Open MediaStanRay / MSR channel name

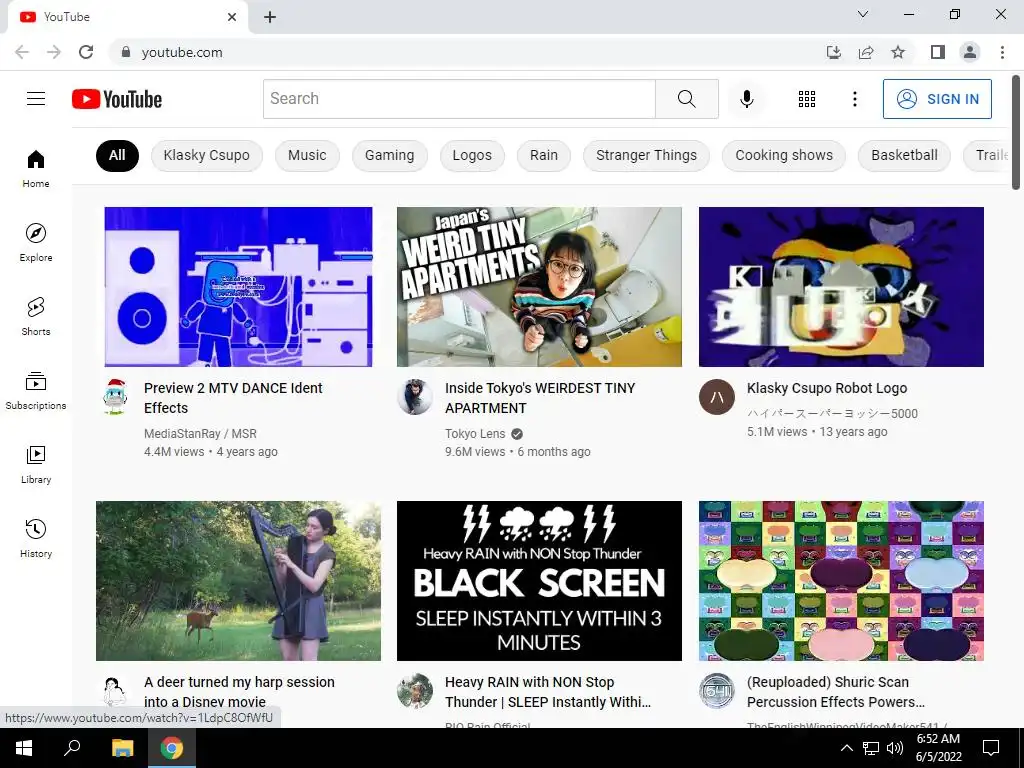(200, 434)
